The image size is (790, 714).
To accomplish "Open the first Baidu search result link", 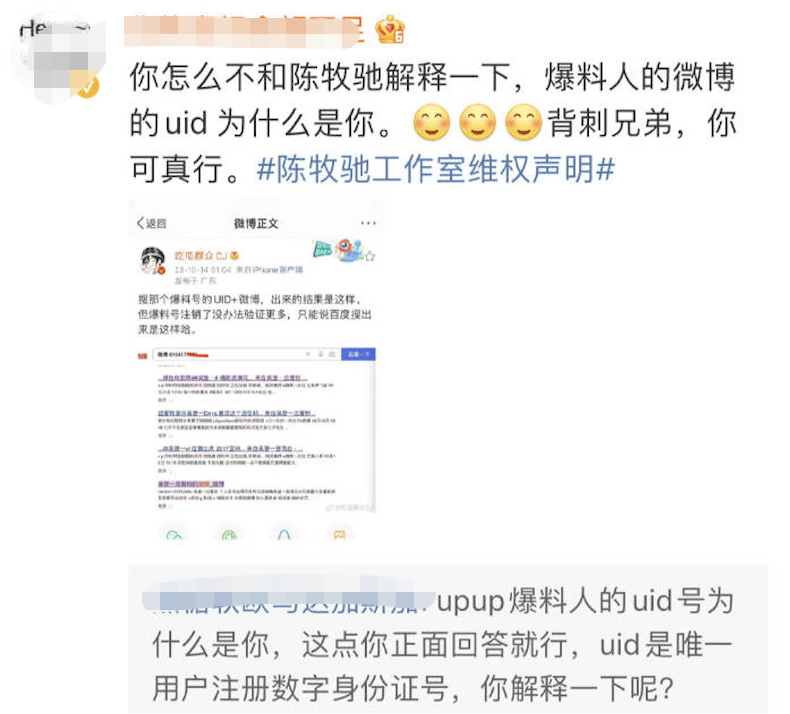I will pyautogui.click(x=232, y=378).
